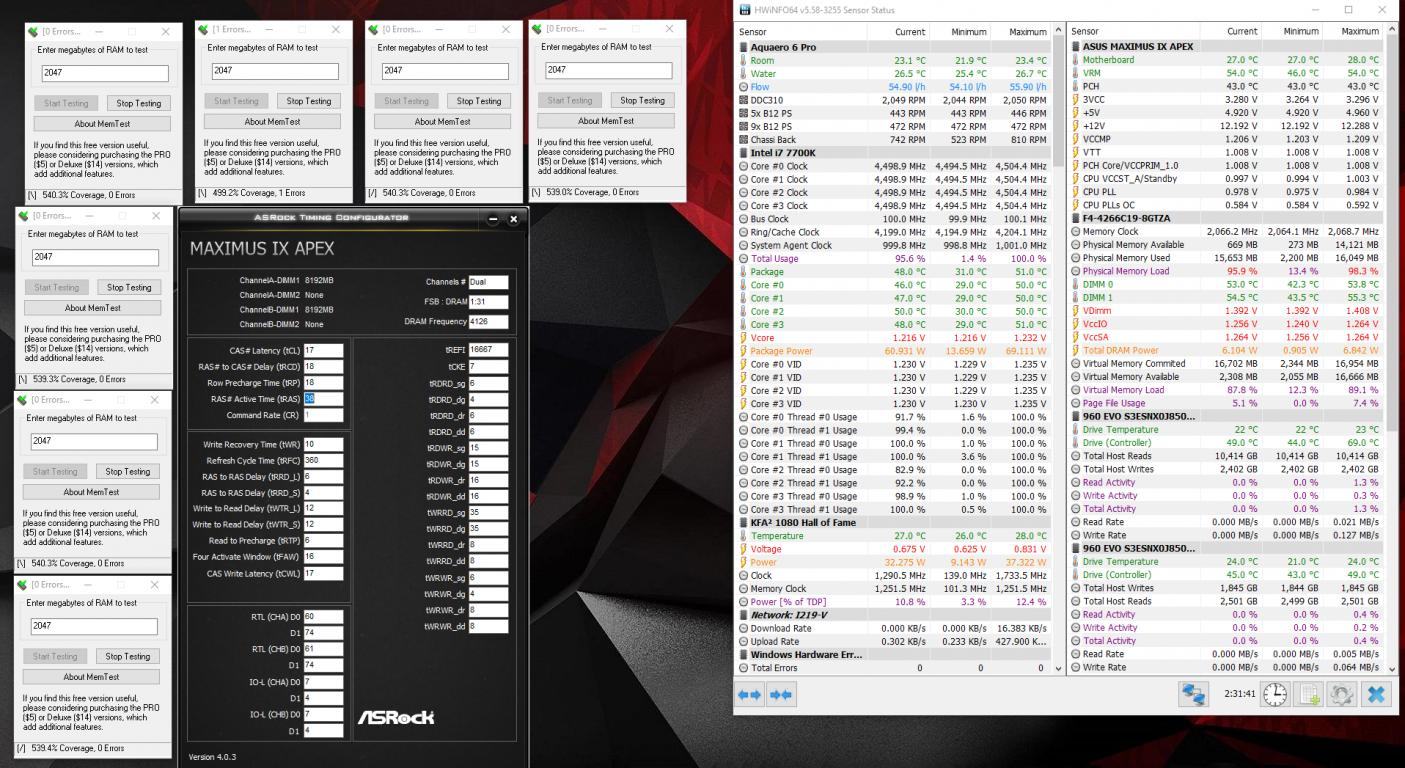1405x768 pixels.
Task: Click the tCKE value field
Action: [488, 367]
